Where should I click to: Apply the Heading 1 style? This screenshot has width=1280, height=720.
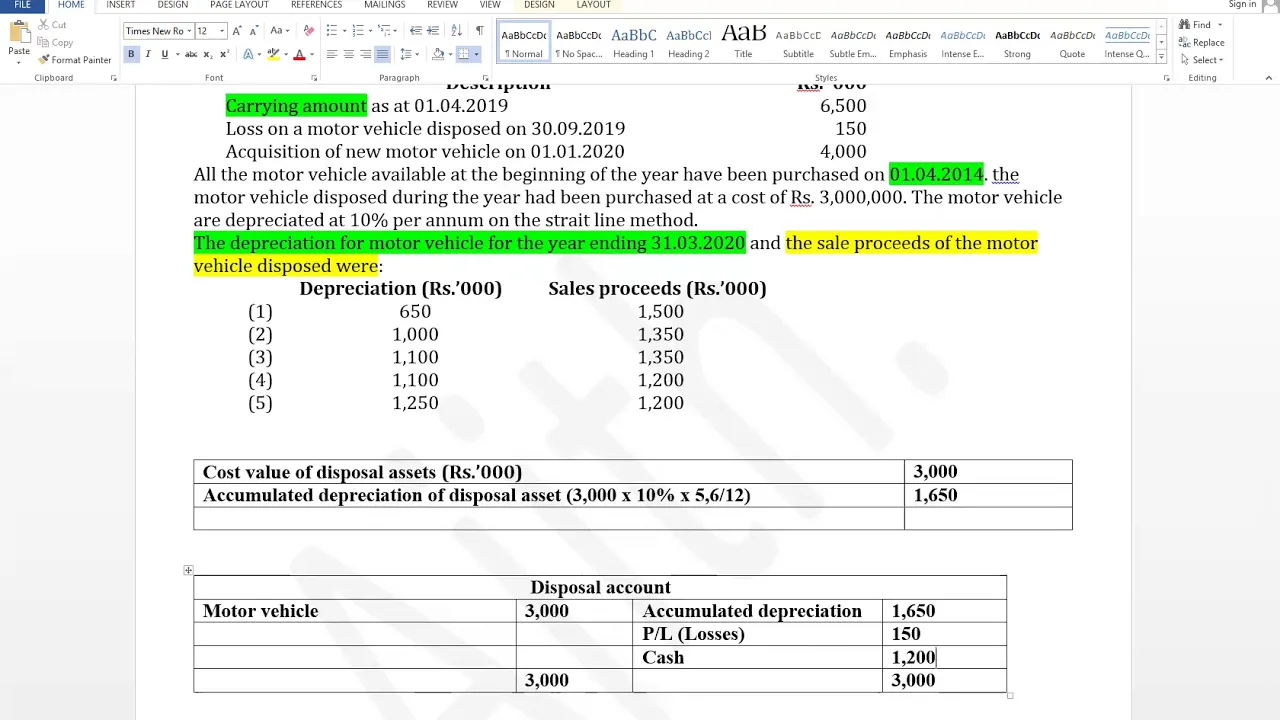(x=633, y=42)
